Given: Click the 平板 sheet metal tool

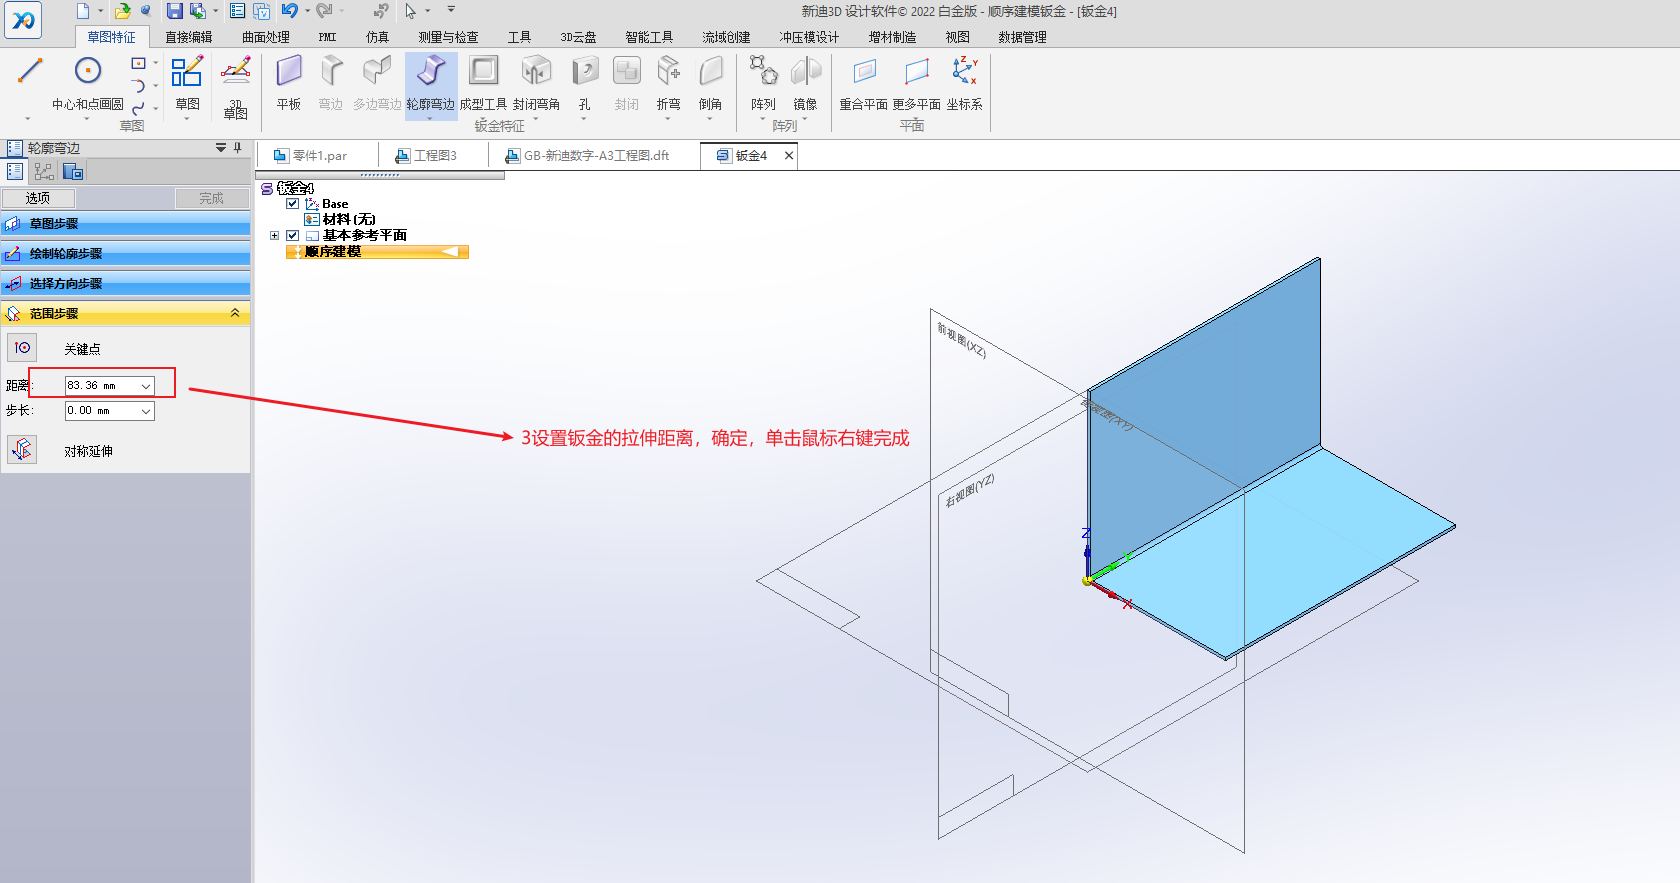Looking at the screenshot, I should pos(289,82).
